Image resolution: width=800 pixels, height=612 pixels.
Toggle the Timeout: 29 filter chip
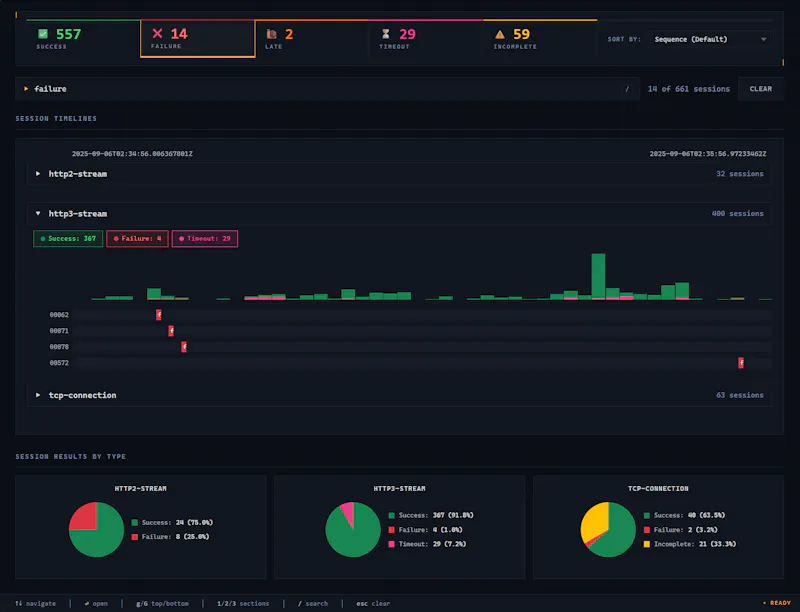[x=205, y=239]
